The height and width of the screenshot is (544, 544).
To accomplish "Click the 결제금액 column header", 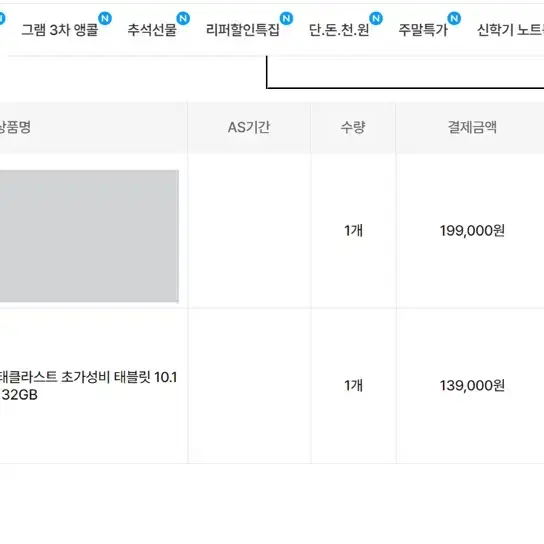I will click(x=472, y=127).
